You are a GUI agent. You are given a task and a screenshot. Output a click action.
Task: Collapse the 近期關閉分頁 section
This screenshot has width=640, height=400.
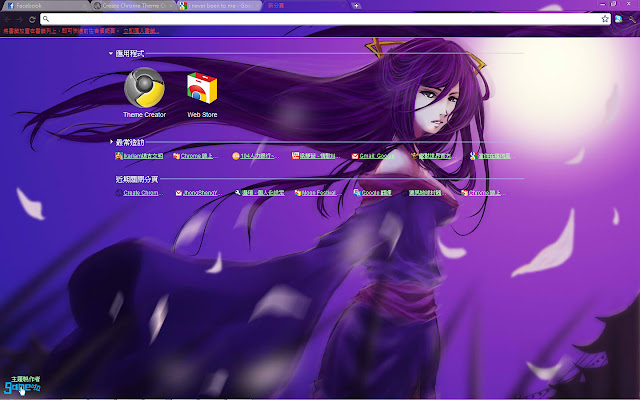coord(112,179)
